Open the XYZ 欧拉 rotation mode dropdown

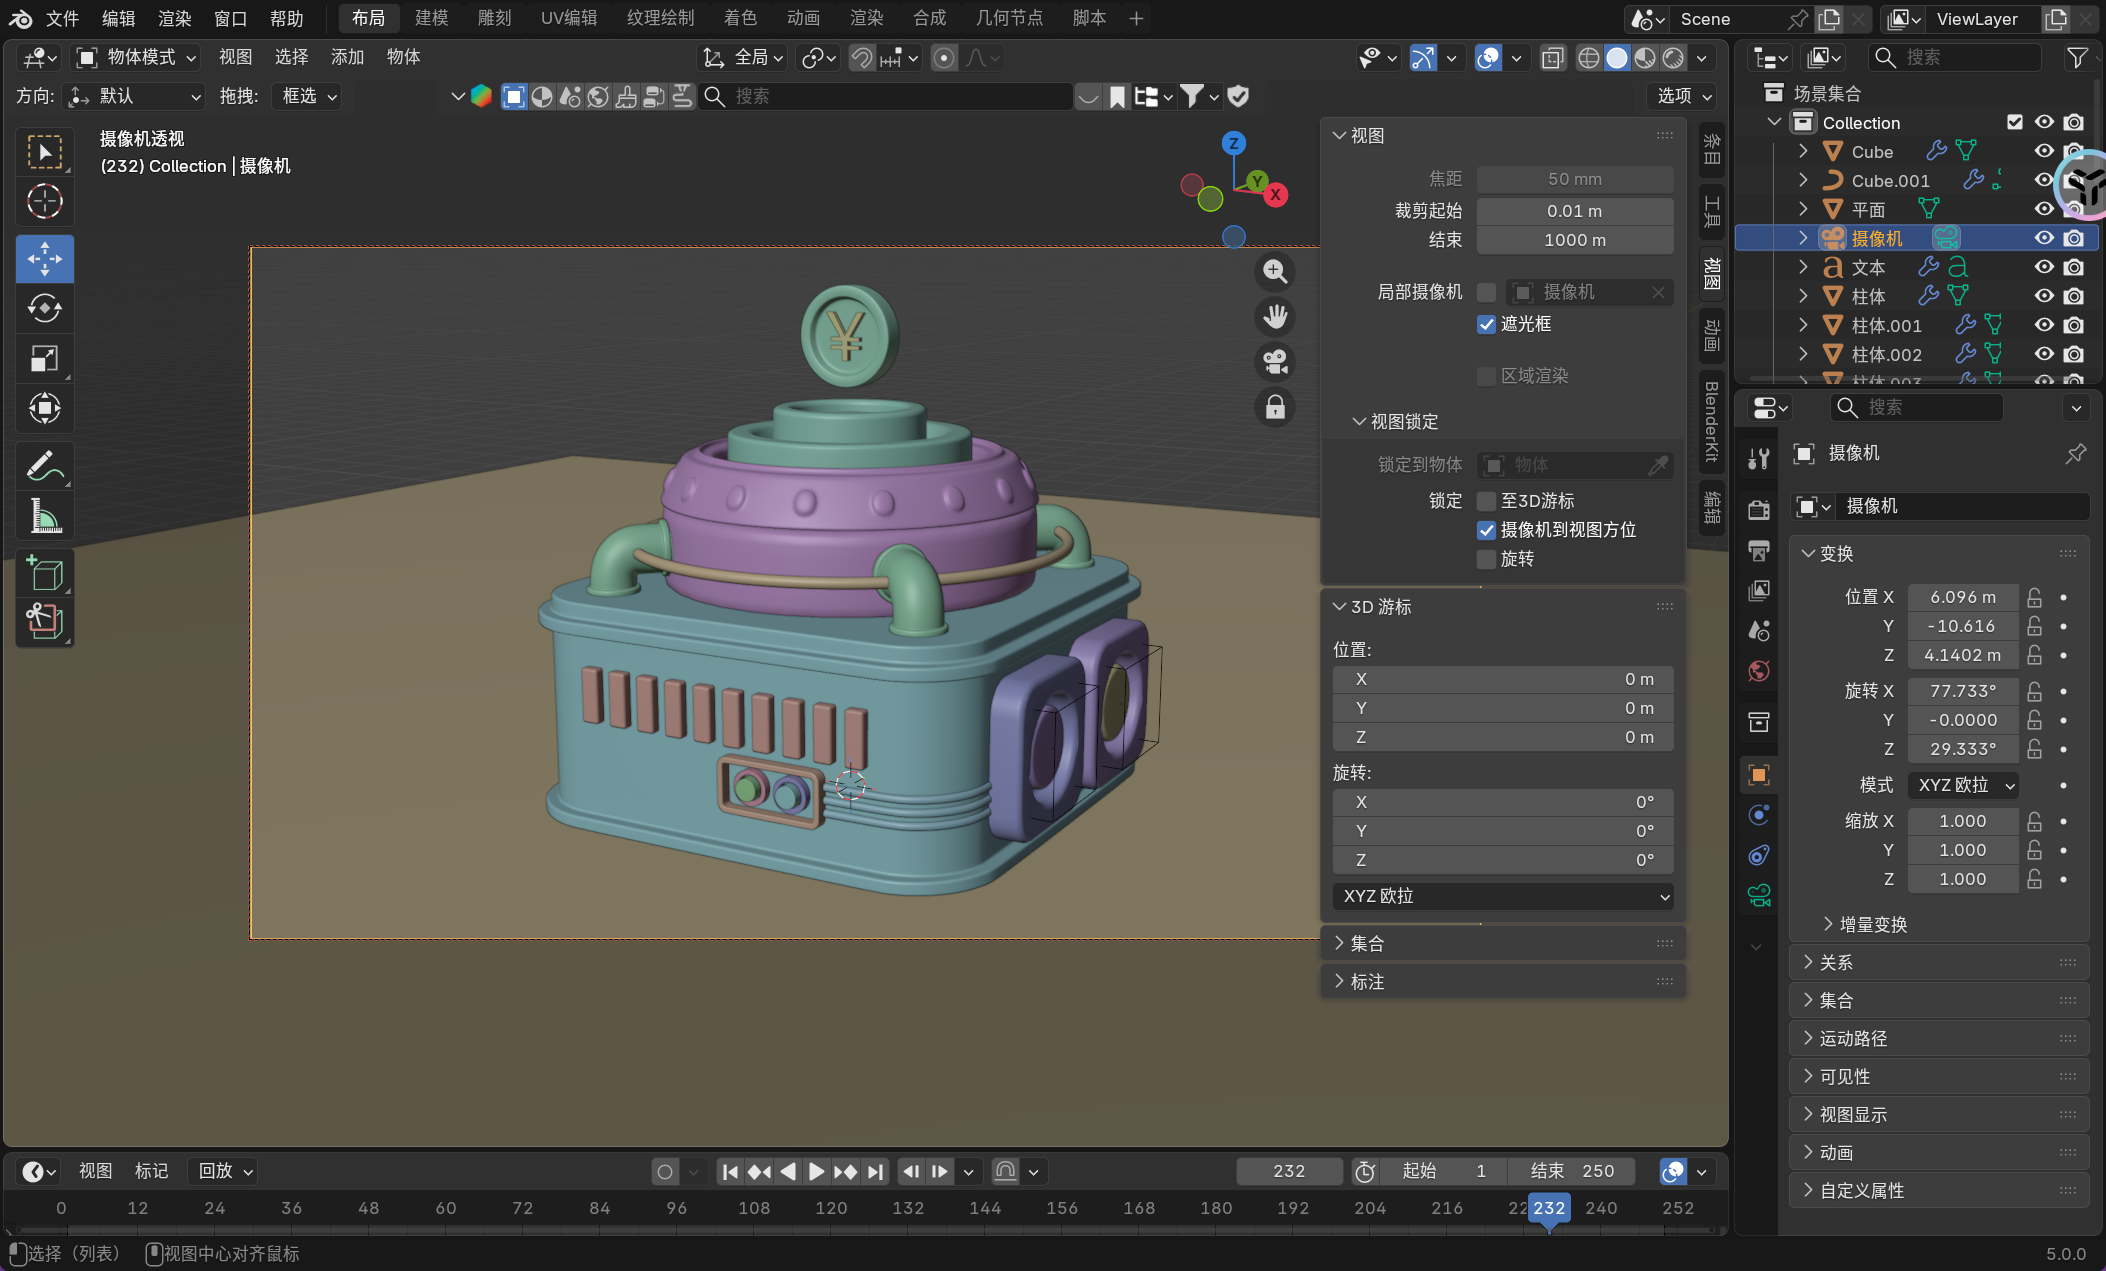(1964, 785)
